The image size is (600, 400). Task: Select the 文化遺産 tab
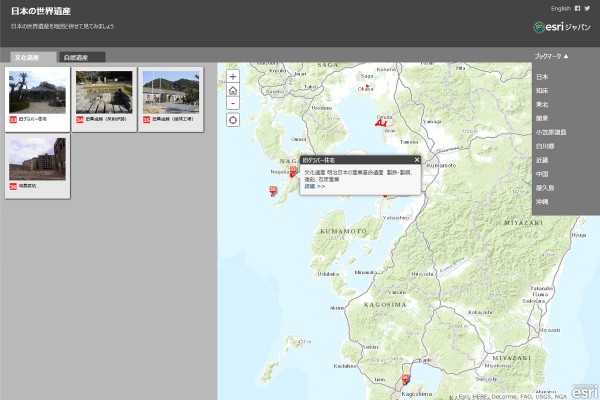pyautogui.click(x=27, y=58)
